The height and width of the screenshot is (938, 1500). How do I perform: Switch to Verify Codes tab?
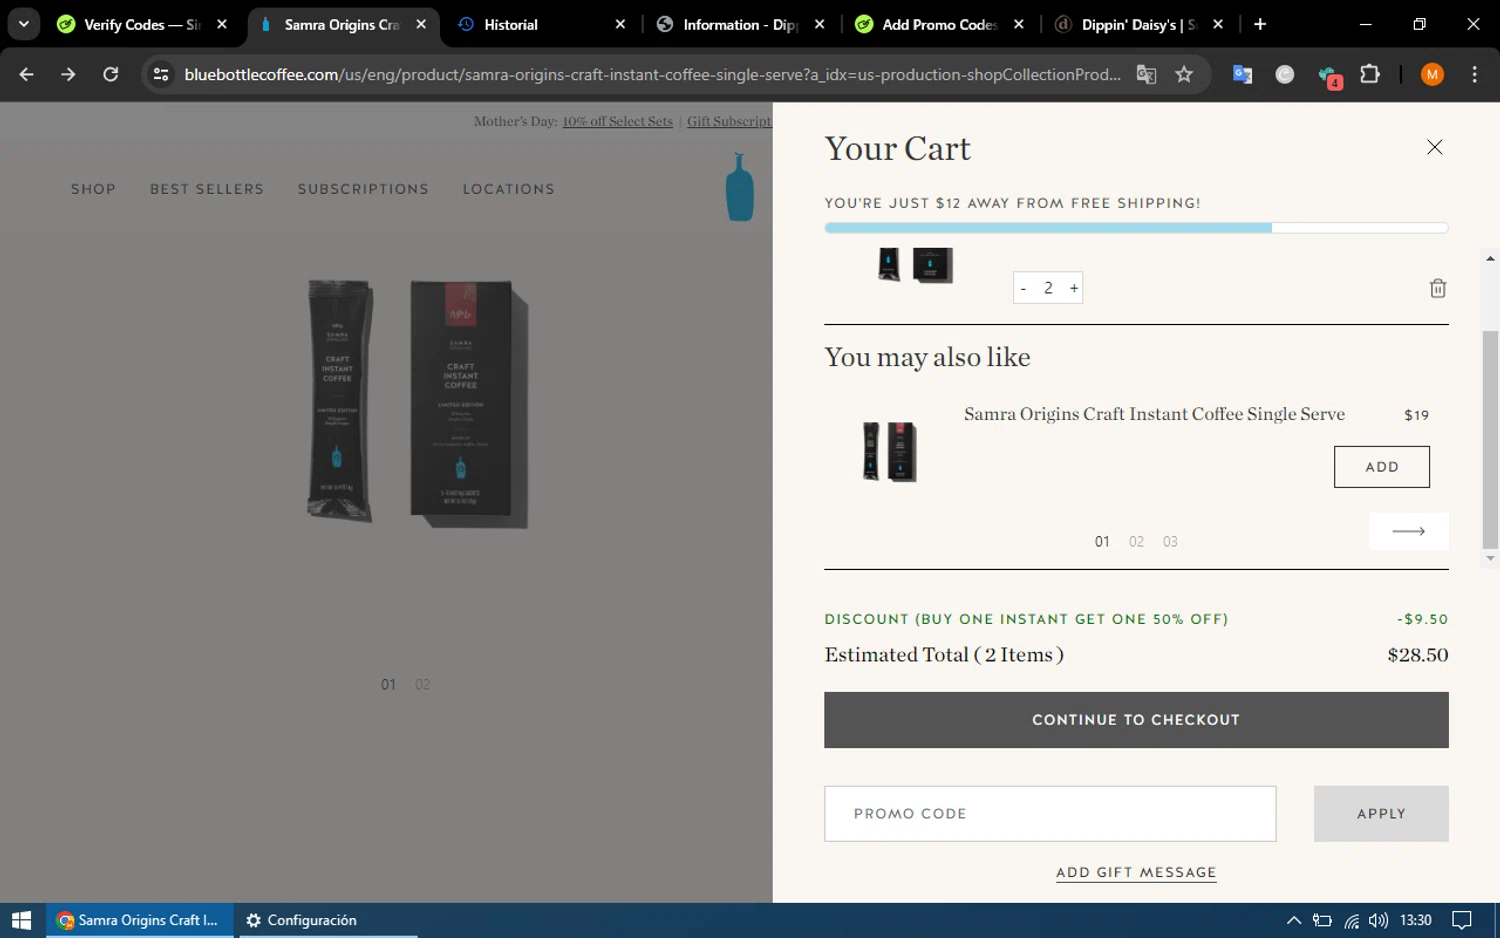pos(142,24)
